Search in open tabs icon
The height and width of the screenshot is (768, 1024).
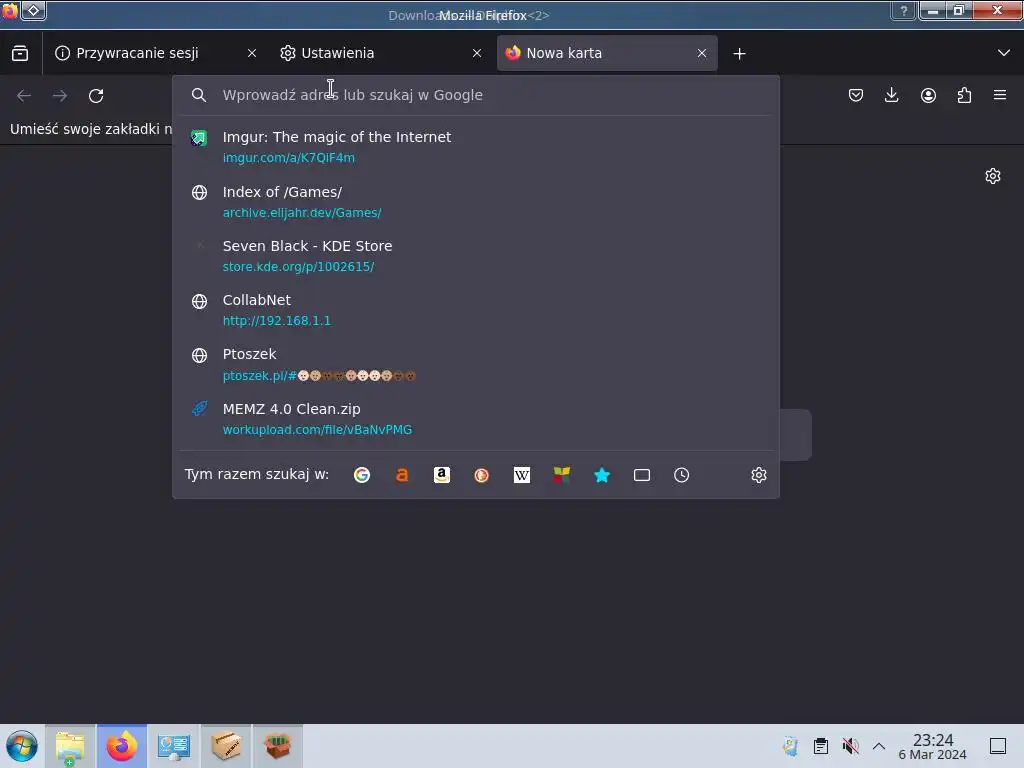tap(642, 475)
